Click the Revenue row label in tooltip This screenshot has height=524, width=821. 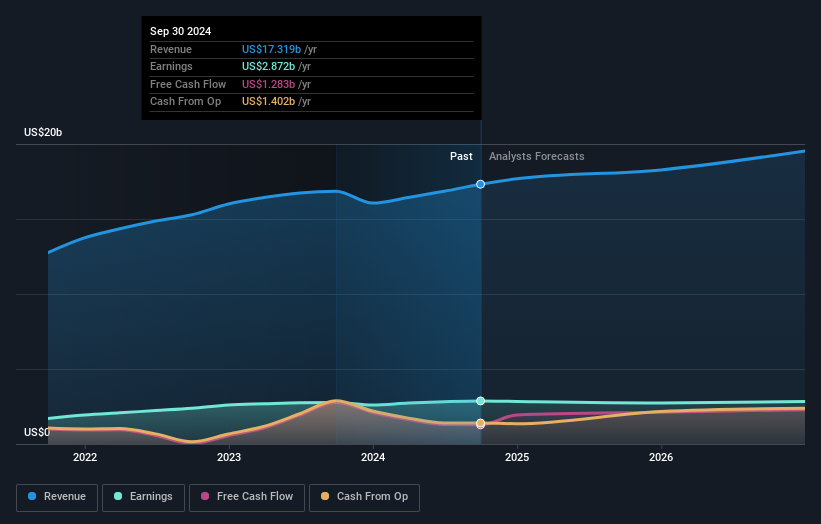point(171,49)
